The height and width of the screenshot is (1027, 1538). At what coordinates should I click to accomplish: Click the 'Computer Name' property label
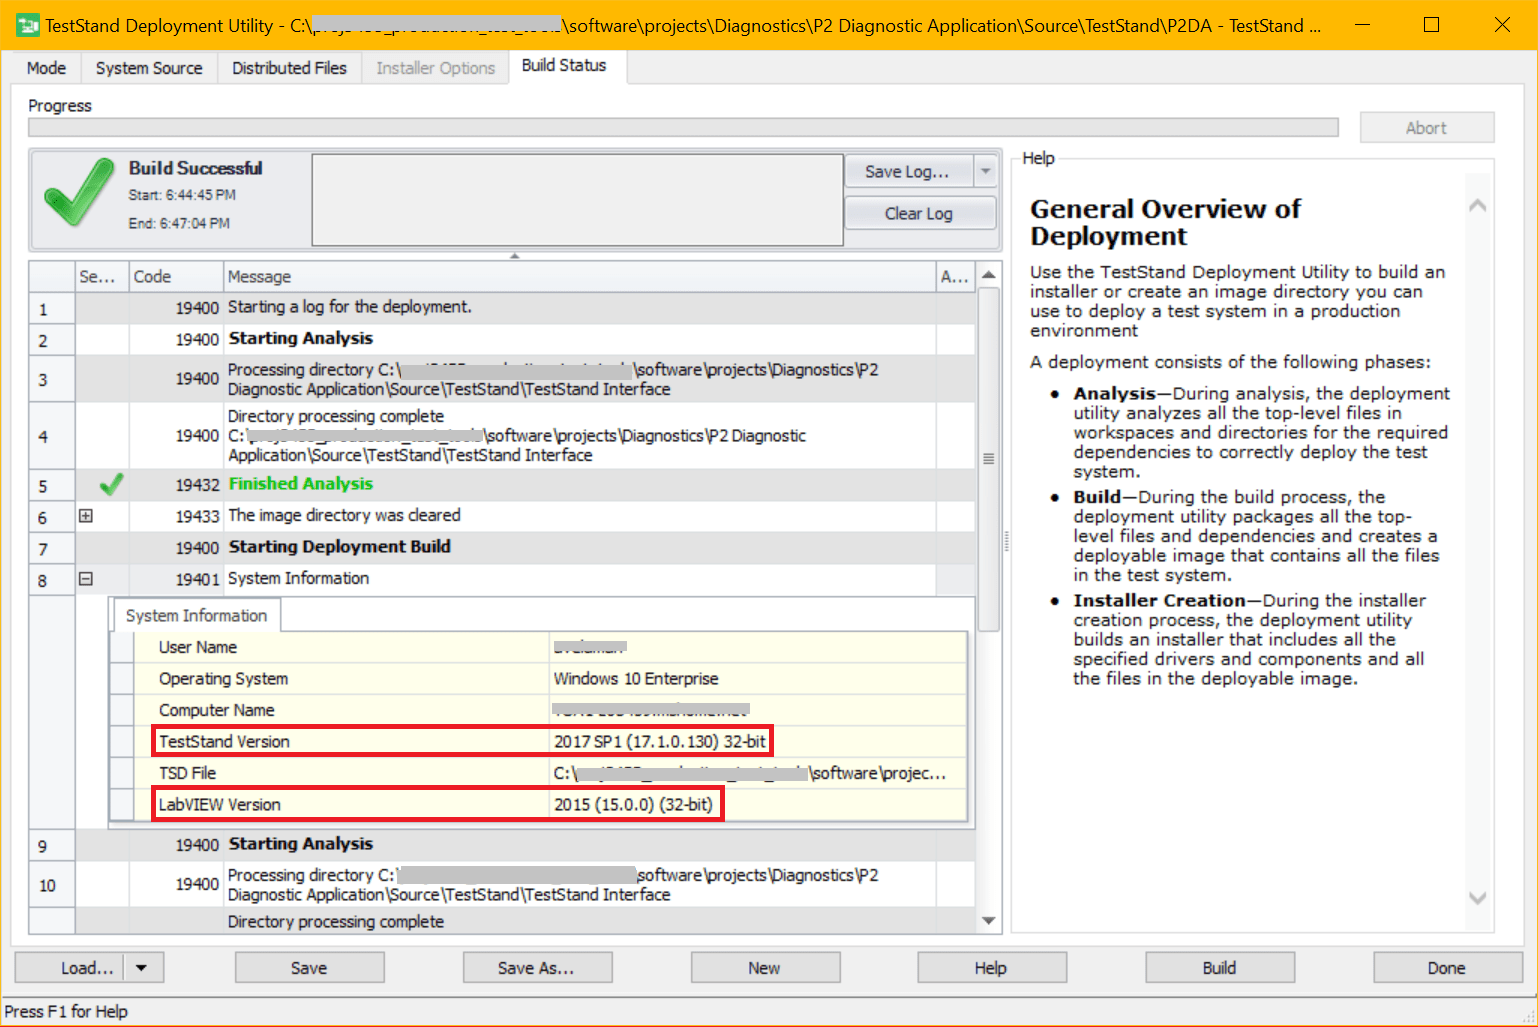click(217, 710)
